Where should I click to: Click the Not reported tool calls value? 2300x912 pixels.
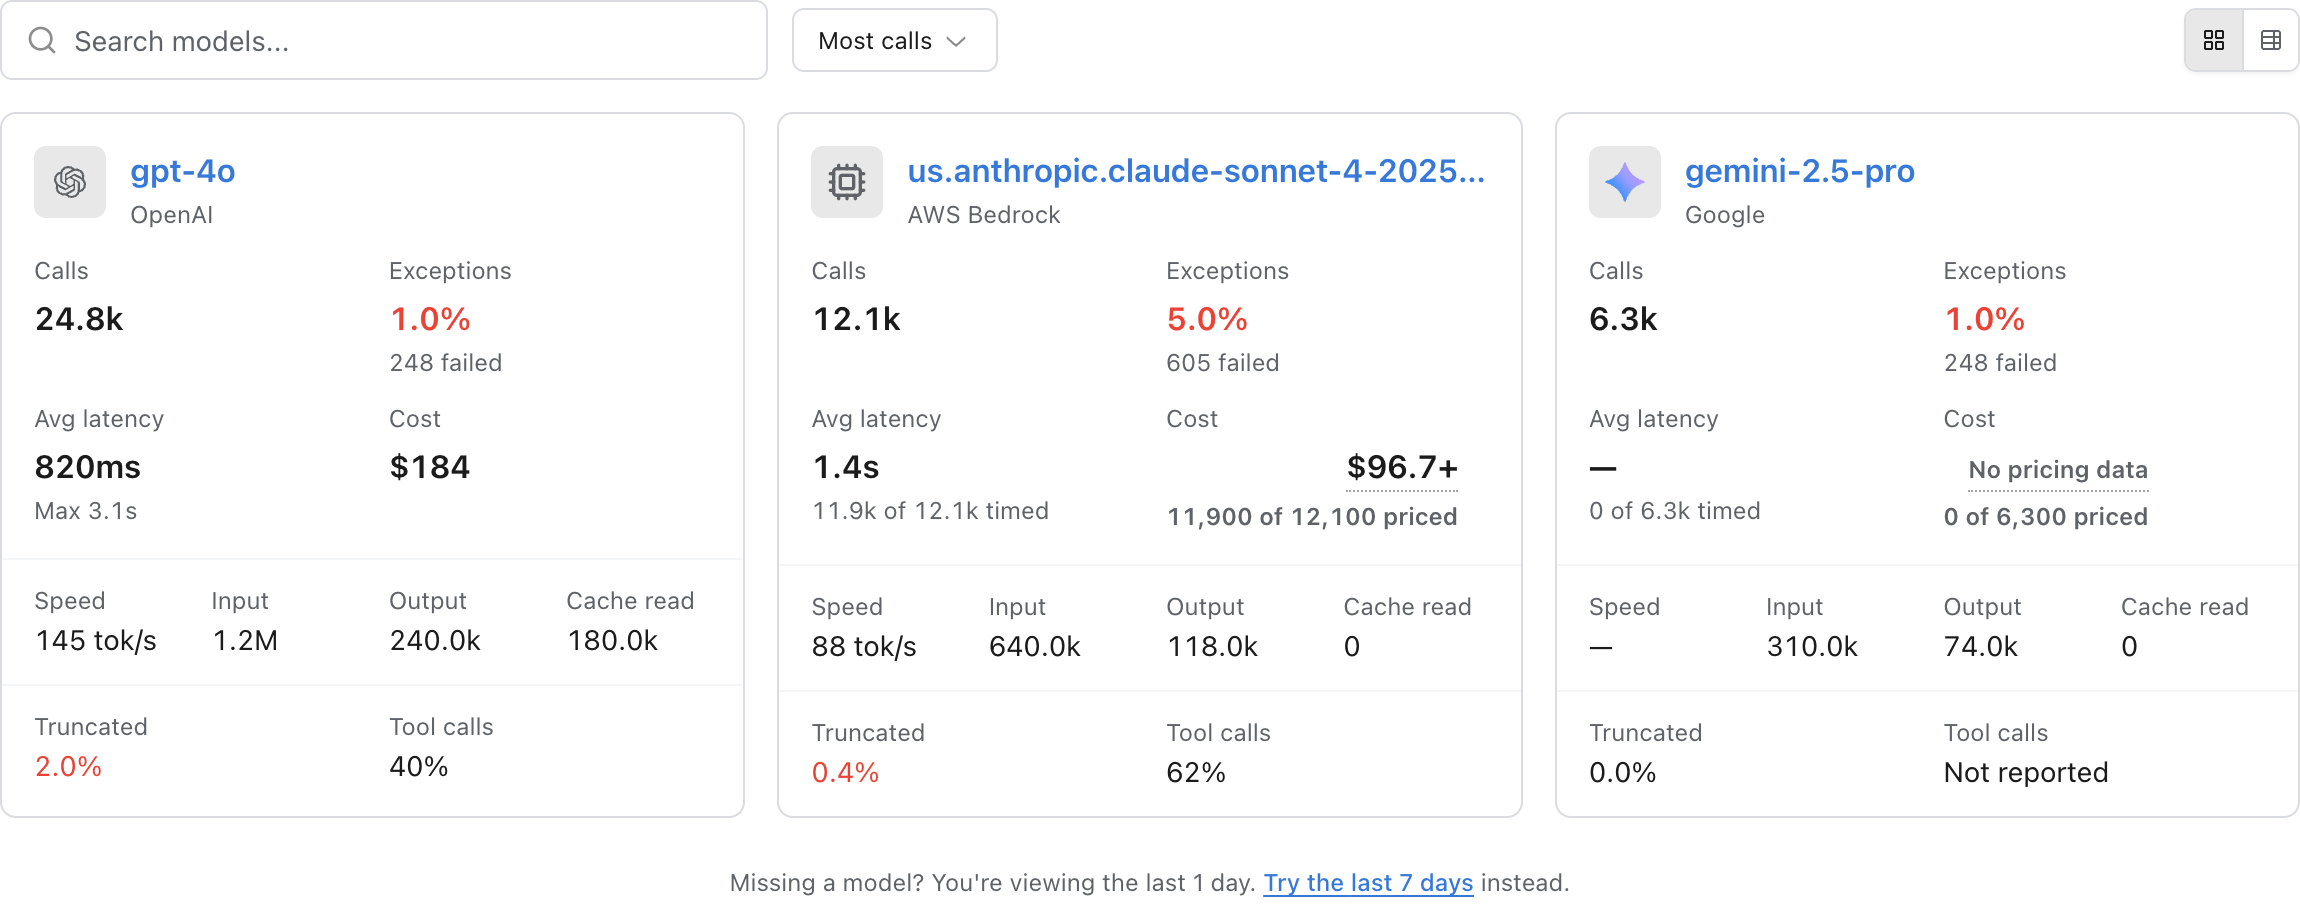pyautogui.click(x=2026, y=773)
